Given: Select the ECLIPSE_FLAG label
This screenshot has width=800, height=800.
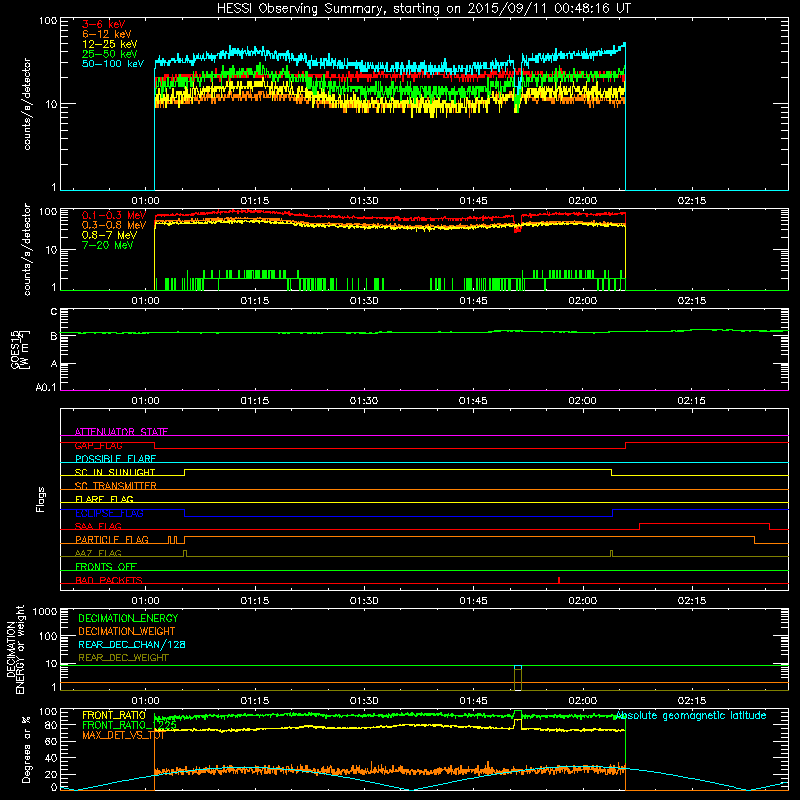Looking at the screenshot, I should pos(109,513).
